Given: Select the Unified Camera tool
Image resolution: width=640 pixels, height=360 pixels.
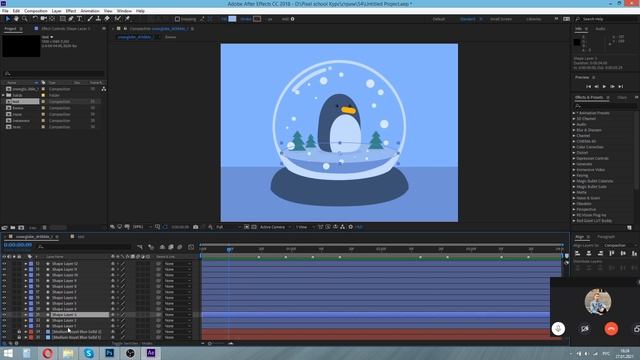Looking at the screenshot, I should coord(43,19).
